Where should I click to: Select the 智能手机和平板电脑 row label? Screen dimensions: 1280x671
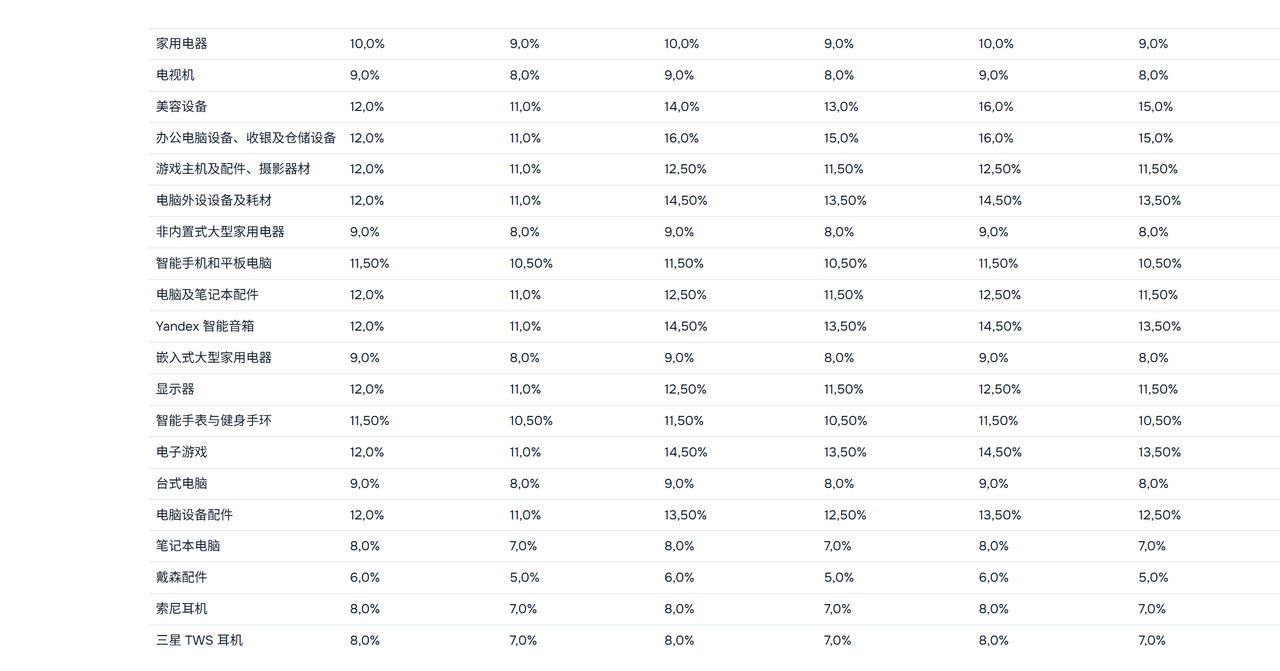[x=214, y=264]
